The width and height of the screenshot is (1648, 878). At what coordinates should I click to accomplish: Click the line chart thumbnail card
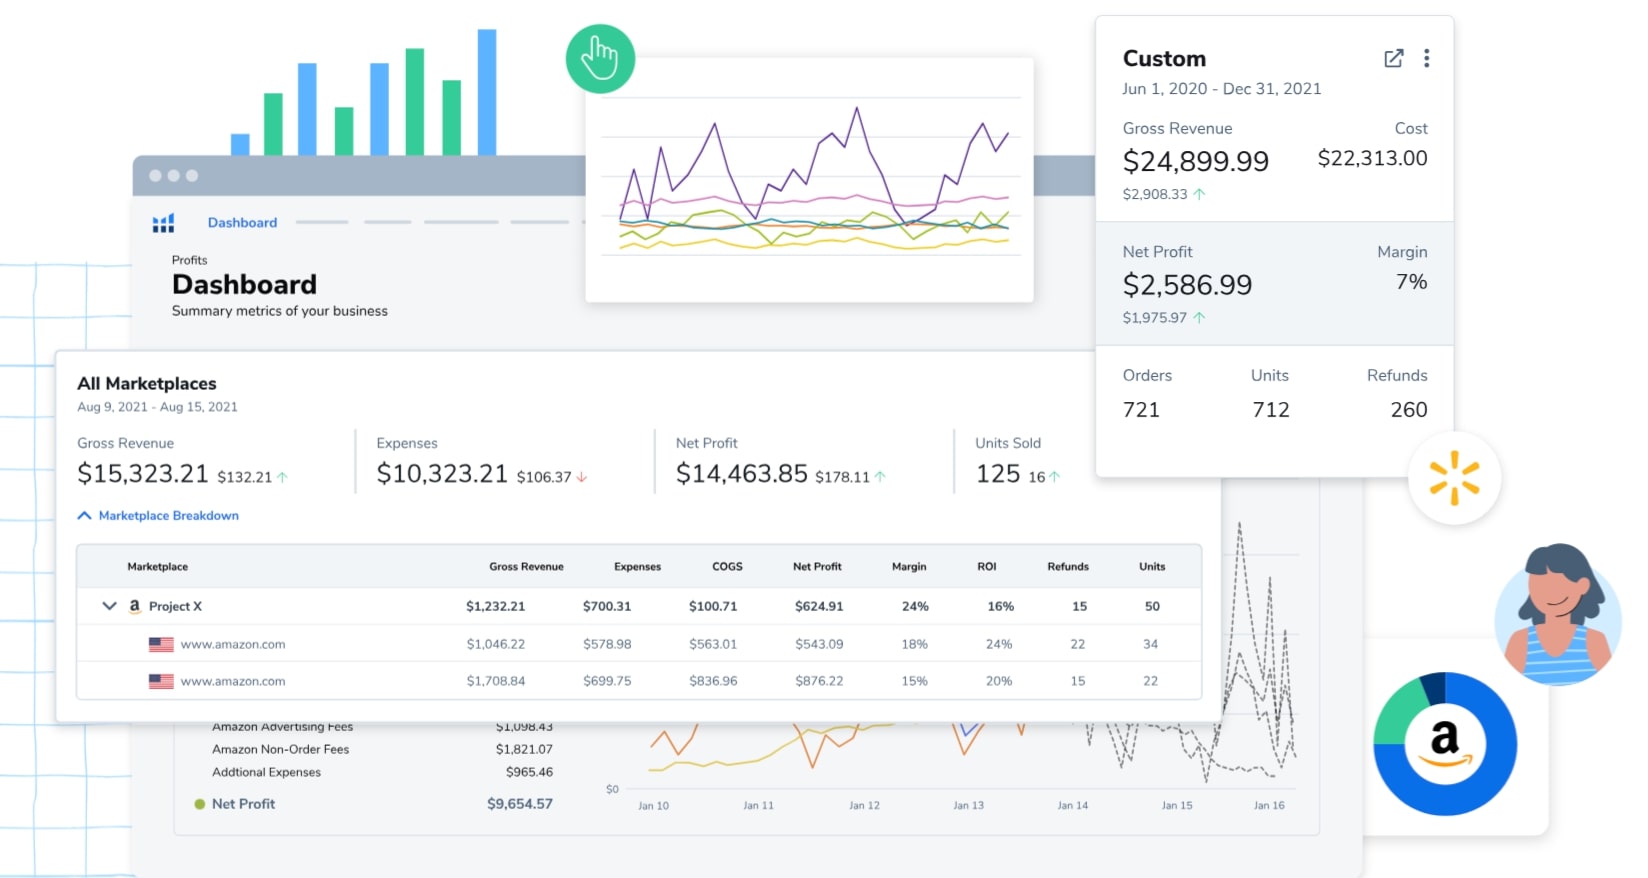click(x=809, y=180)
